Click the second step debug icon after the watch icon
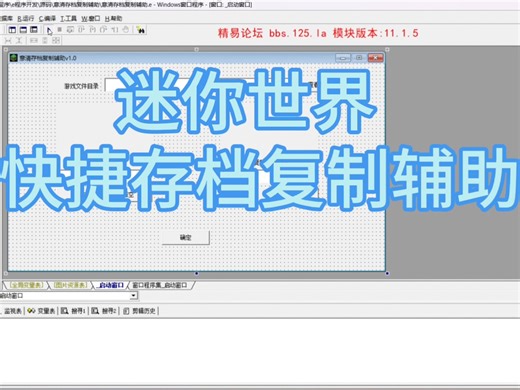 pyautogui.click(x=92, y=30)
